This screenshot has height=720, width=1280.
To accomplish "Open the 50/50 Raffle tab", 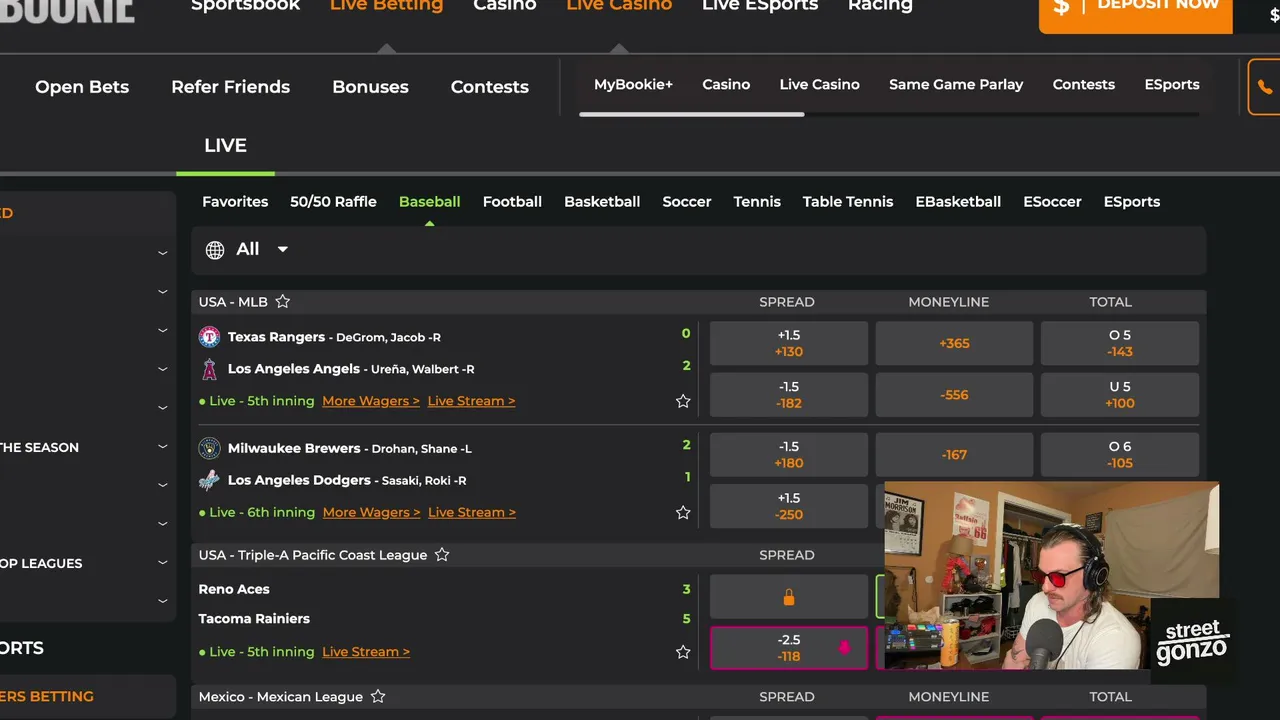I will pos(333,201).
